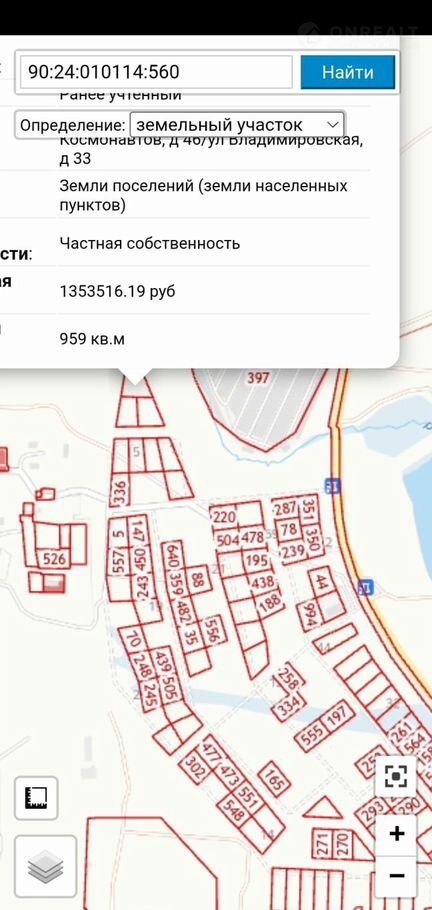The image size is (432, 910).
Task: Select land parcel 526 on map
Action: pyautogui.click(x=56, y=558)
